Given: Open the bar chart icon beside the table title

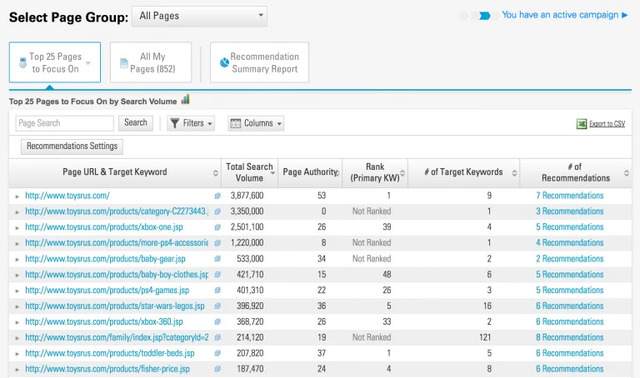Looking at the screenshot, I should click(185, 99).
